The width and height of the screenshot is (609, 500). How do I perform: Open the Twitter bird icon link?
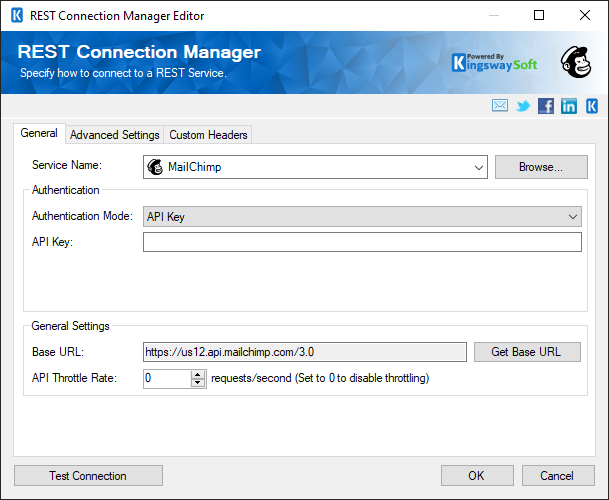[523, 106]
